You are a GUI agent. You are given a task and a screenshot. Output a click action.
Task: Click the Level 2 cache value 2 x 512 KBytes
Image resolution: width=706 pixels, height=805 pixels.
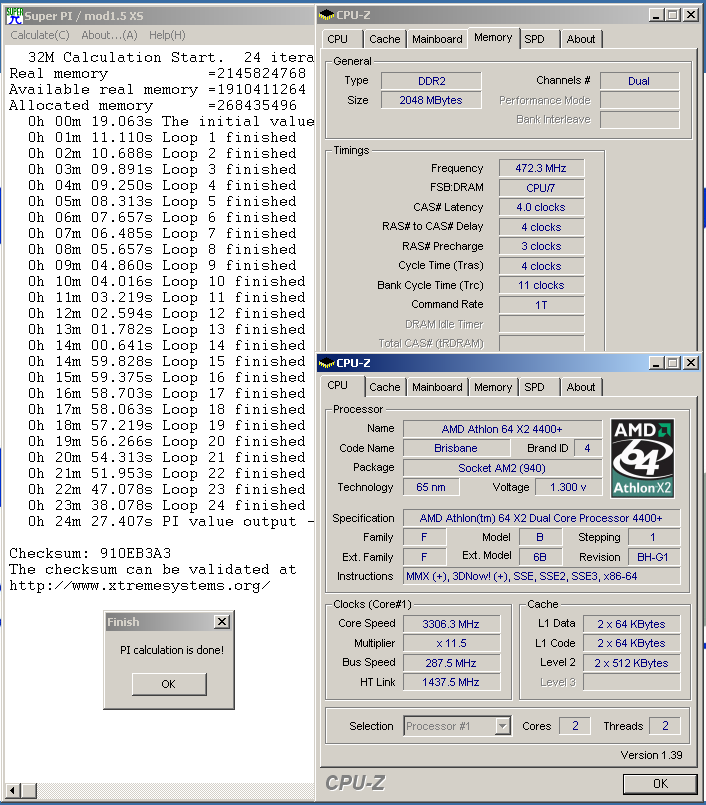(x=632, y=663)
